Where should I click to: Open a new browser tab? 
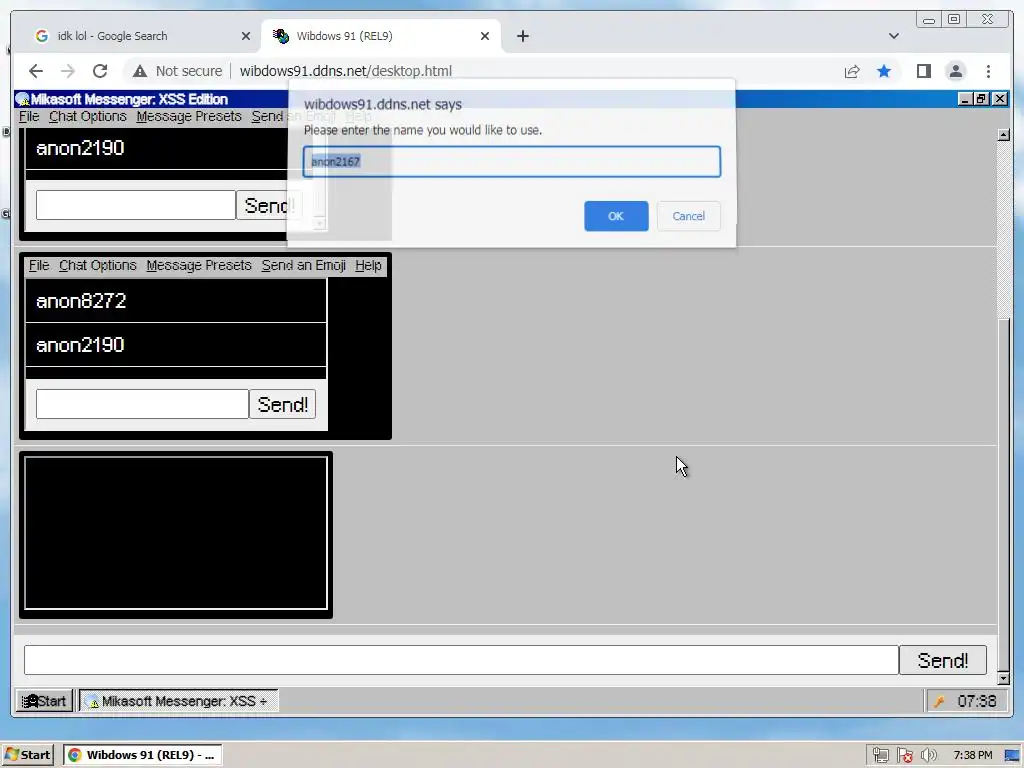coord(522,36)
